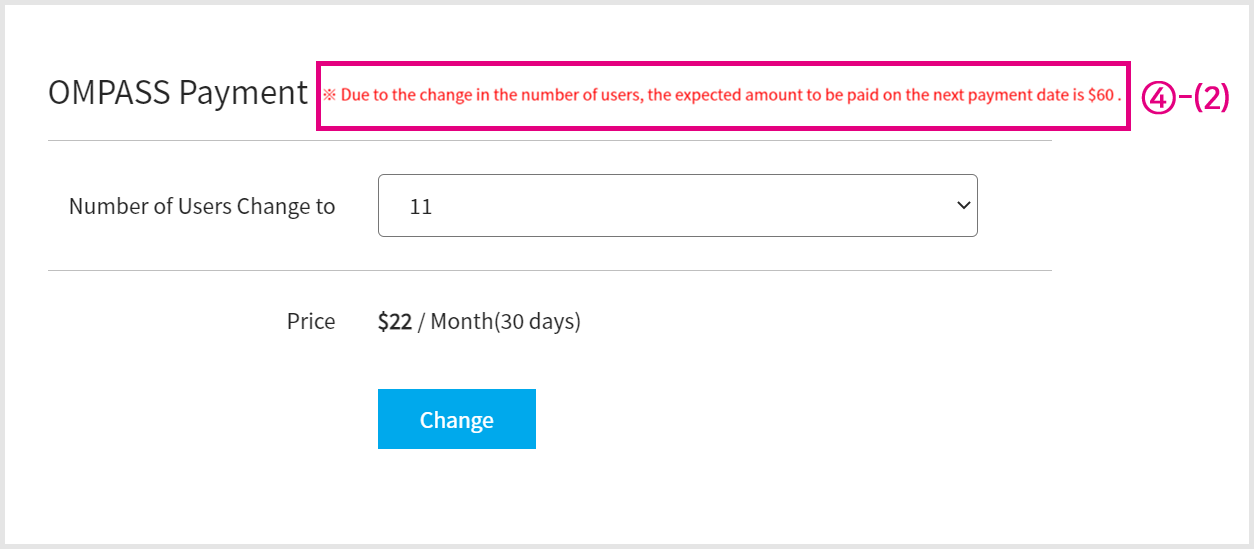The width and height of the screenshot is (1254, 549).
Task: Click the "Month(30 days)" billing period text
Action: point(507,322)
